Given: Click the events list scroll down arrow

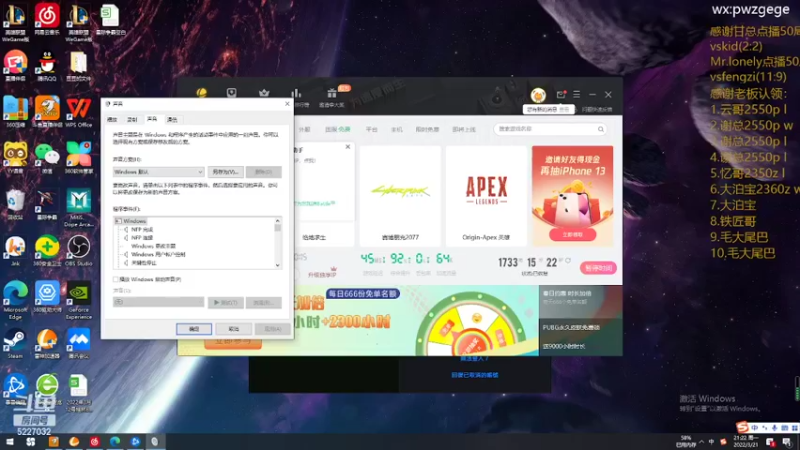Looking at the screenshot, I should (278, 265).
